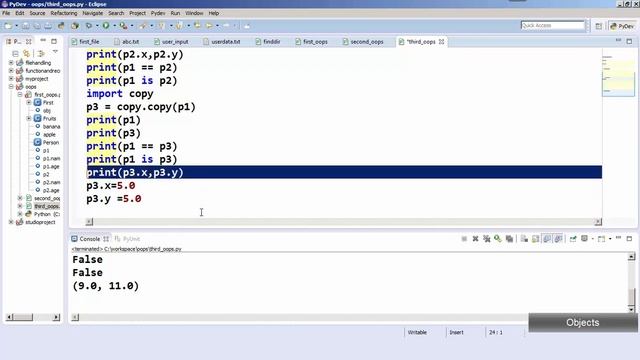The width and height of the screenshot is (640, 360).
Task: Toggle Show Console on error output
Action: (558, 239)
